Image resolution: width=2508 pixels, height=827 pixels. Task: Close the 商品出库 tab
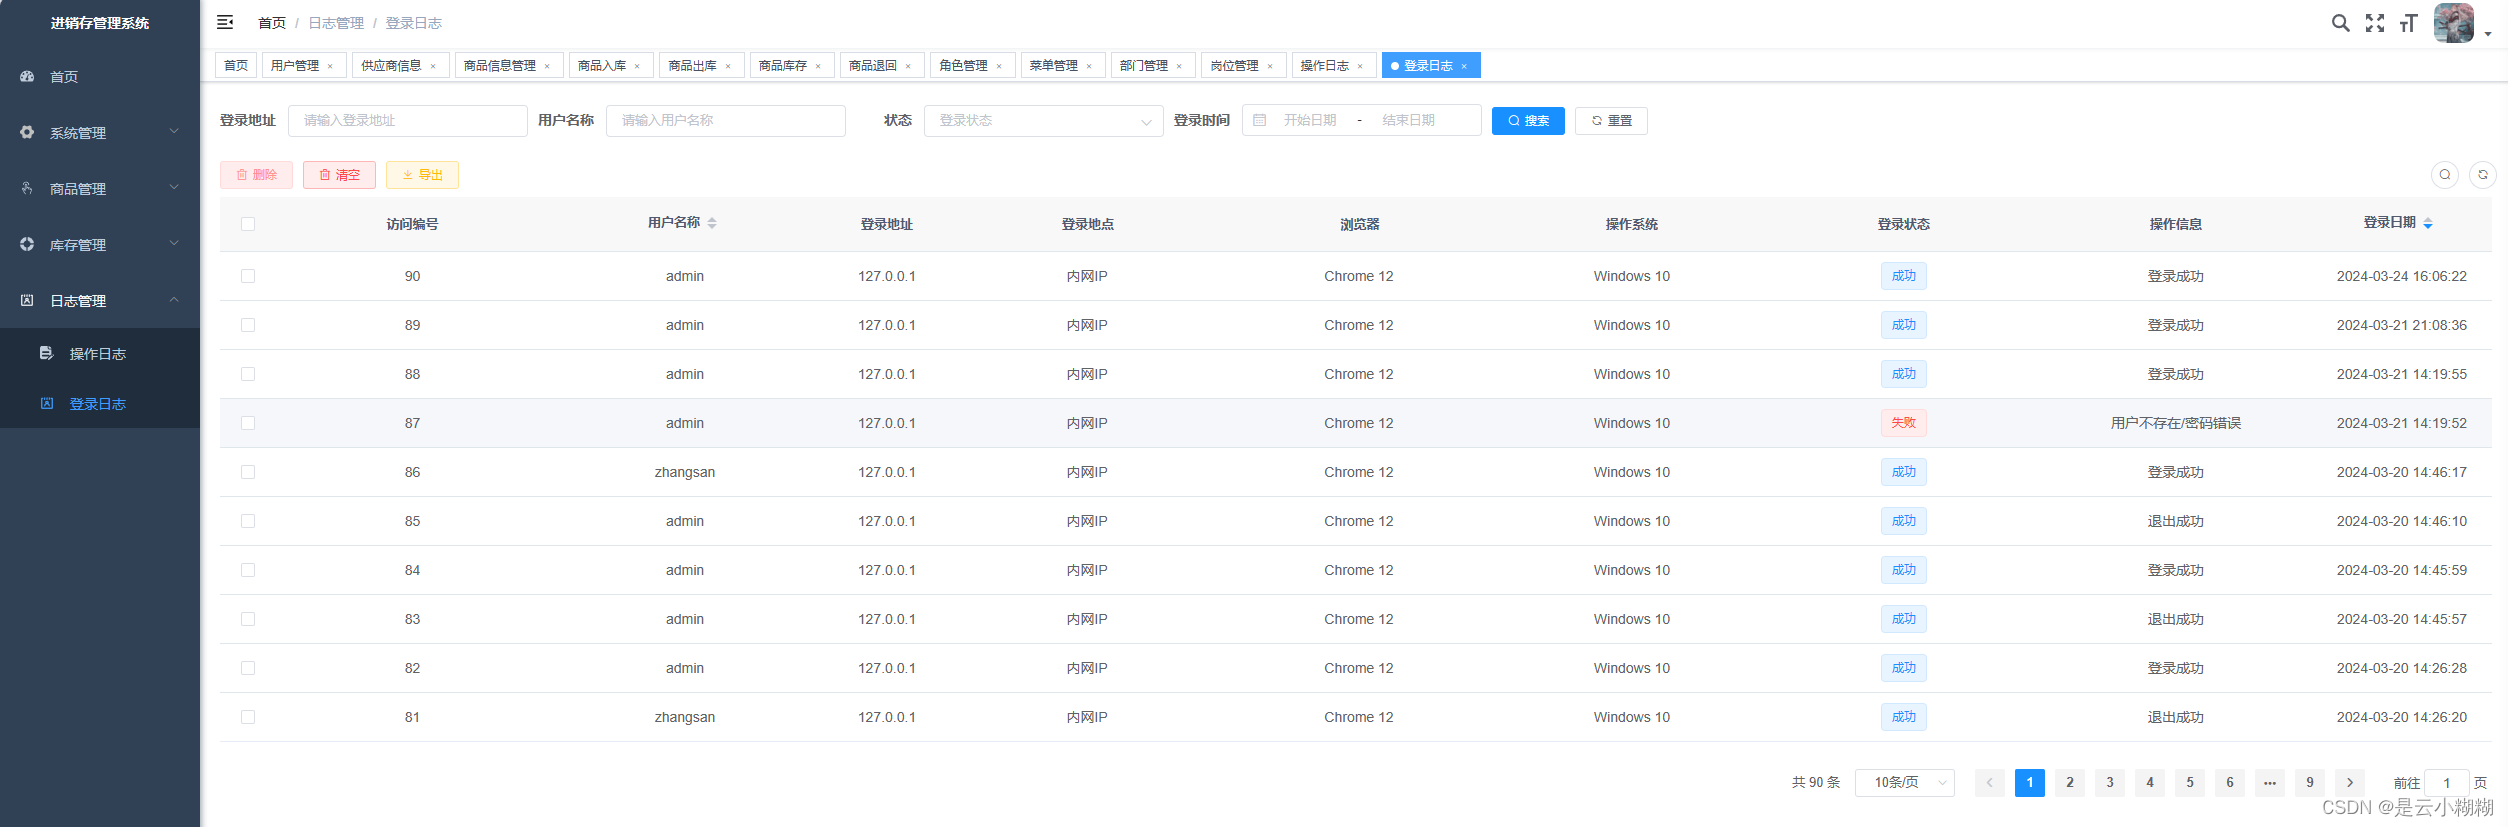click(728, 66)
